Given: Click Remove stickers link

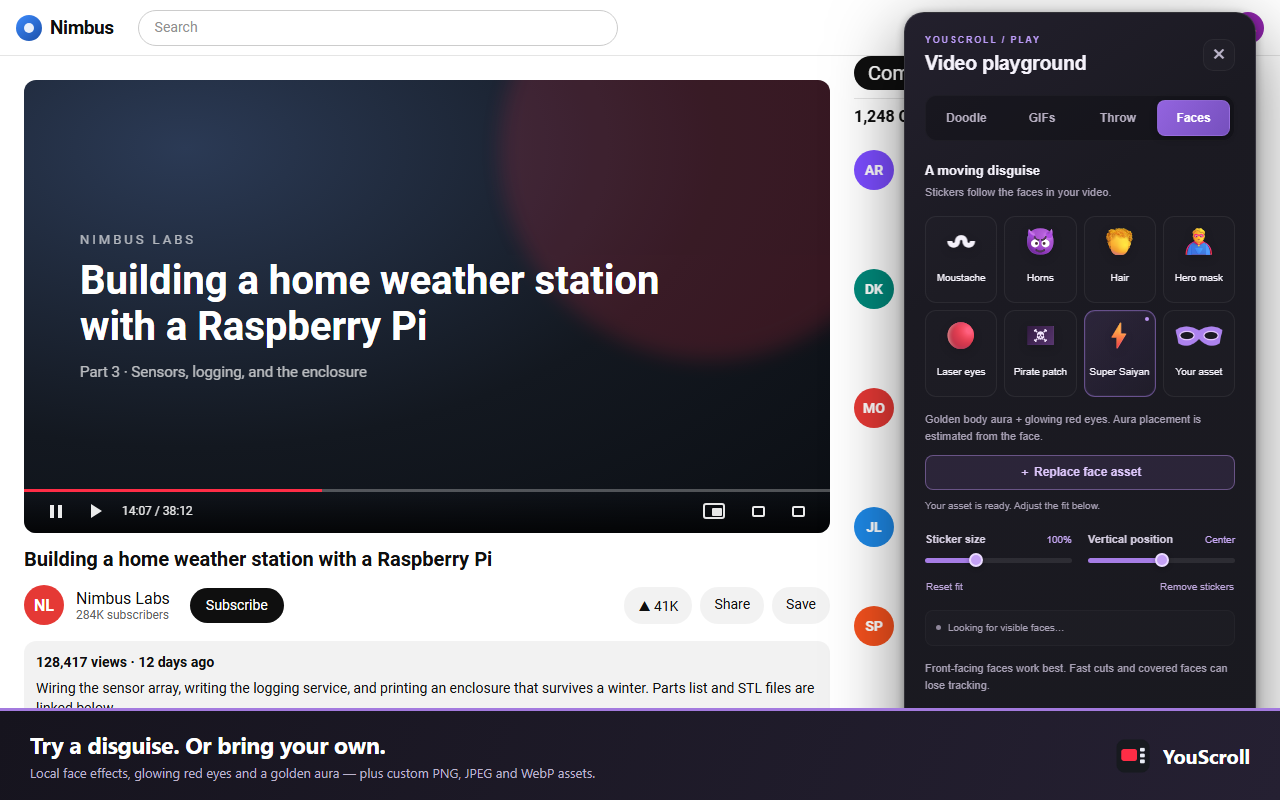Looking at the screenshot, I should (x=1197, y=587).
